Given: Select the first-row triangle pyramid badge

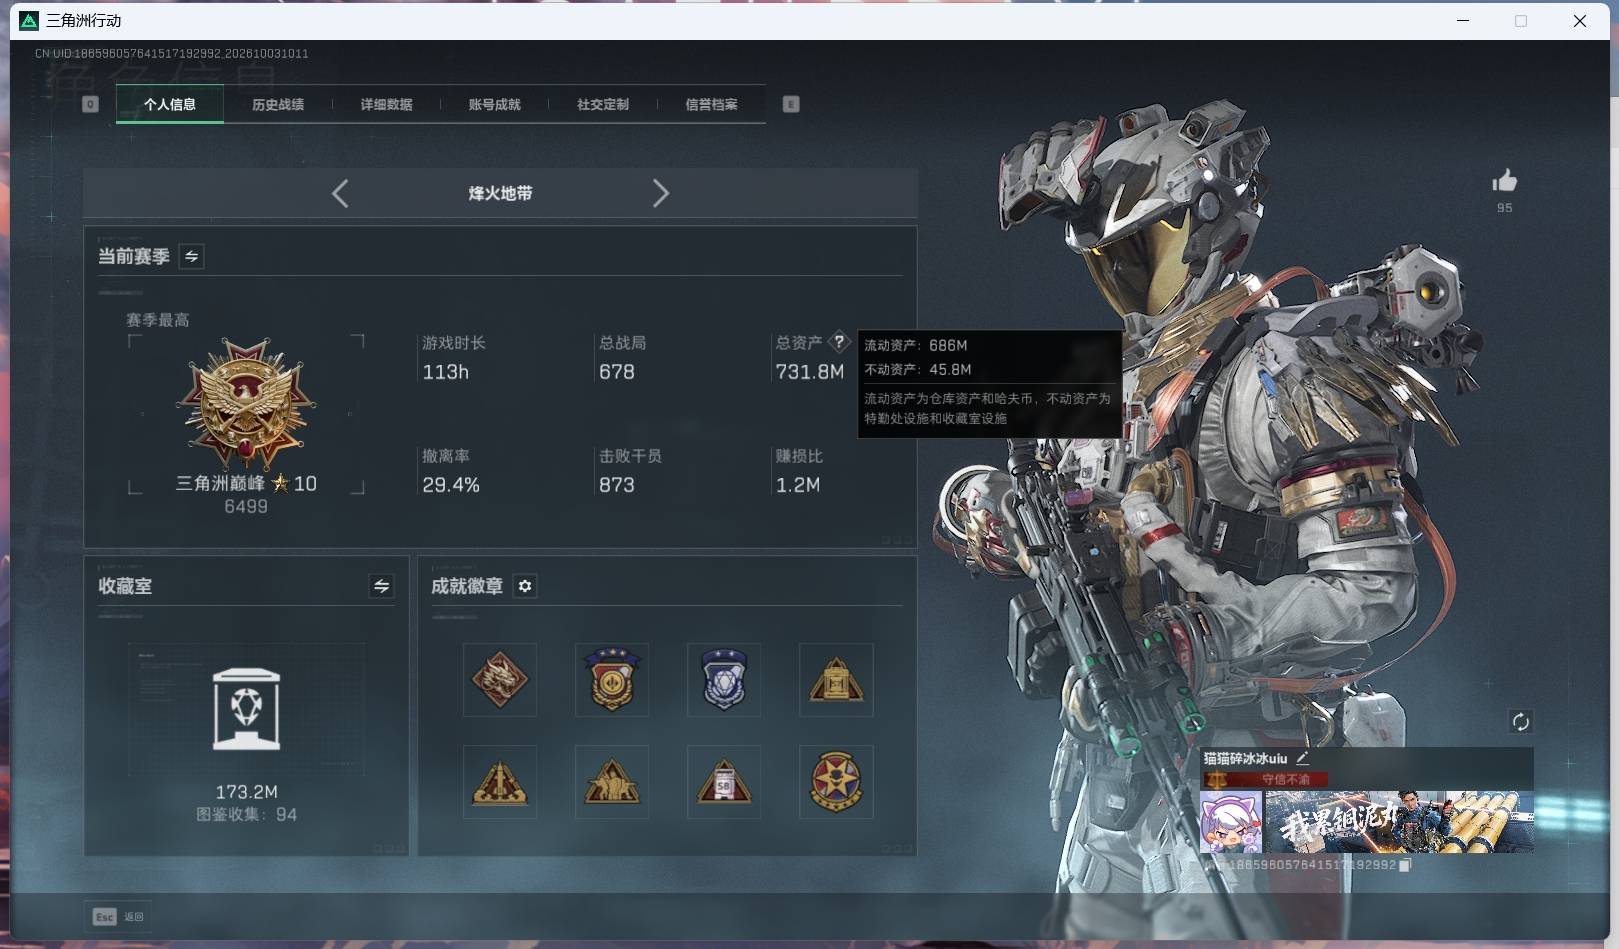Looking at the screenshot, I should 836,680.
